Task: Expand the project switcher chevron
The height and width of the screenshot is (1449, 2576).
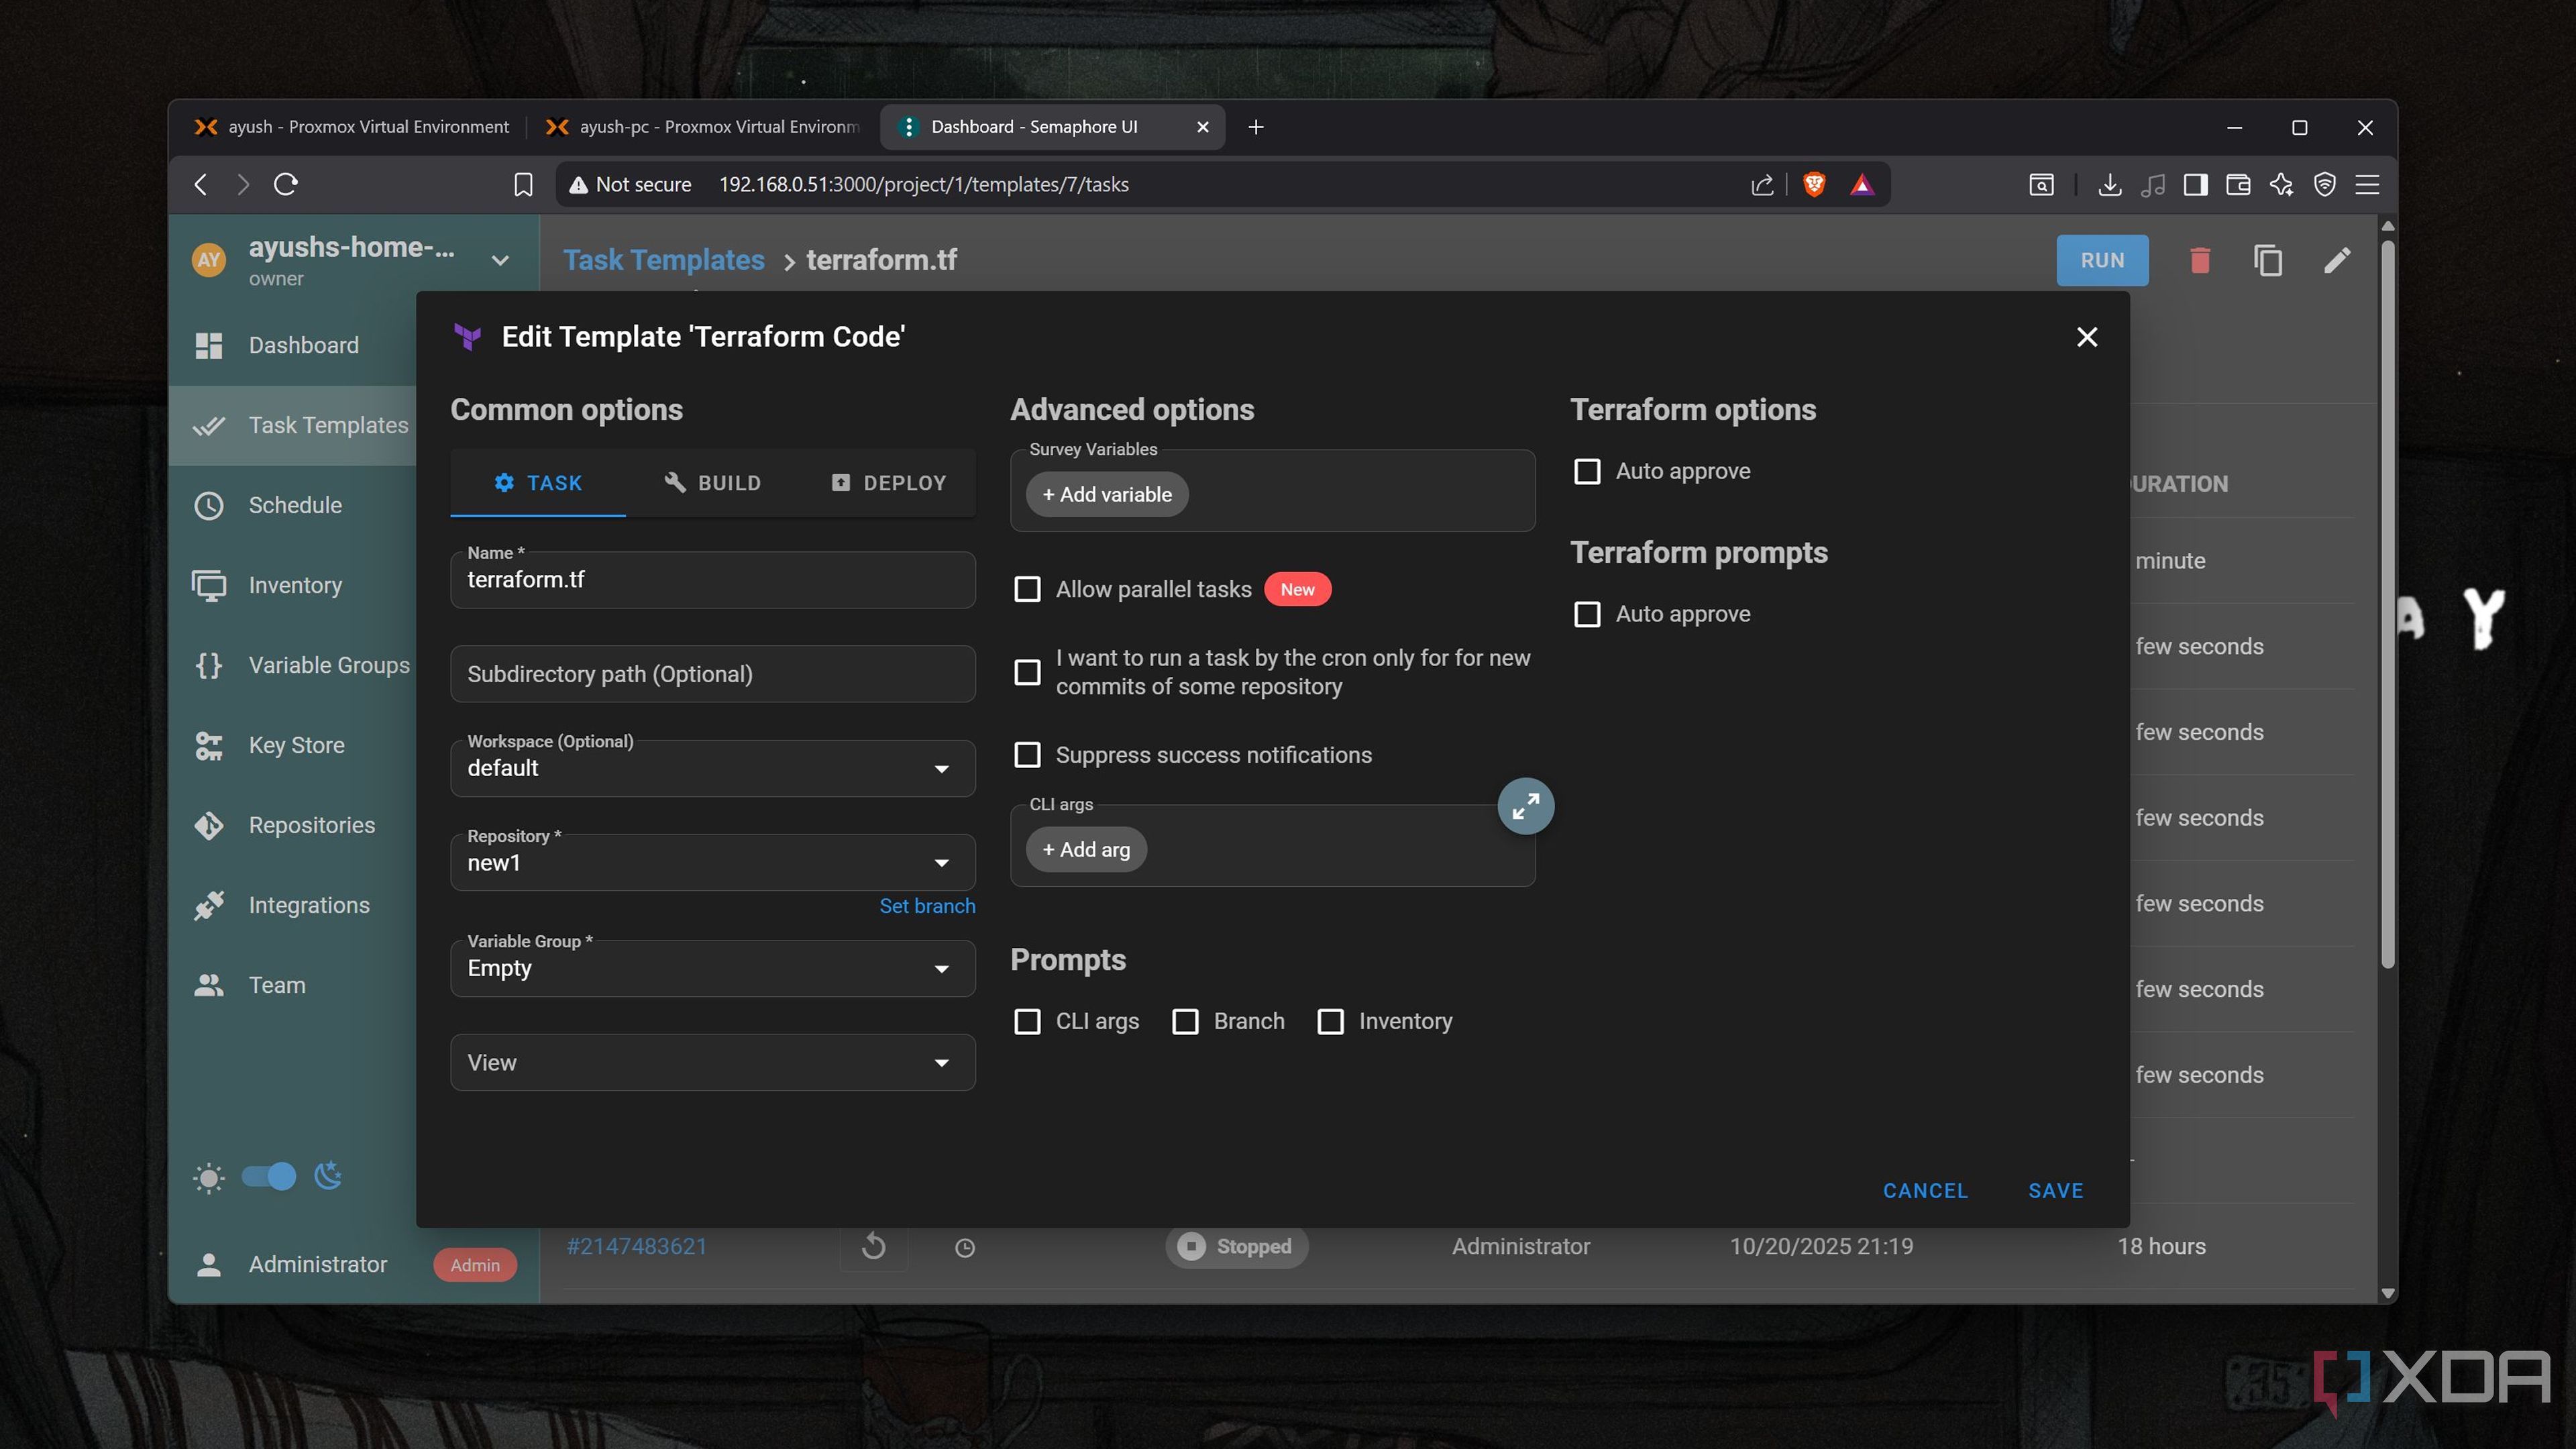Action: point(500,260)
